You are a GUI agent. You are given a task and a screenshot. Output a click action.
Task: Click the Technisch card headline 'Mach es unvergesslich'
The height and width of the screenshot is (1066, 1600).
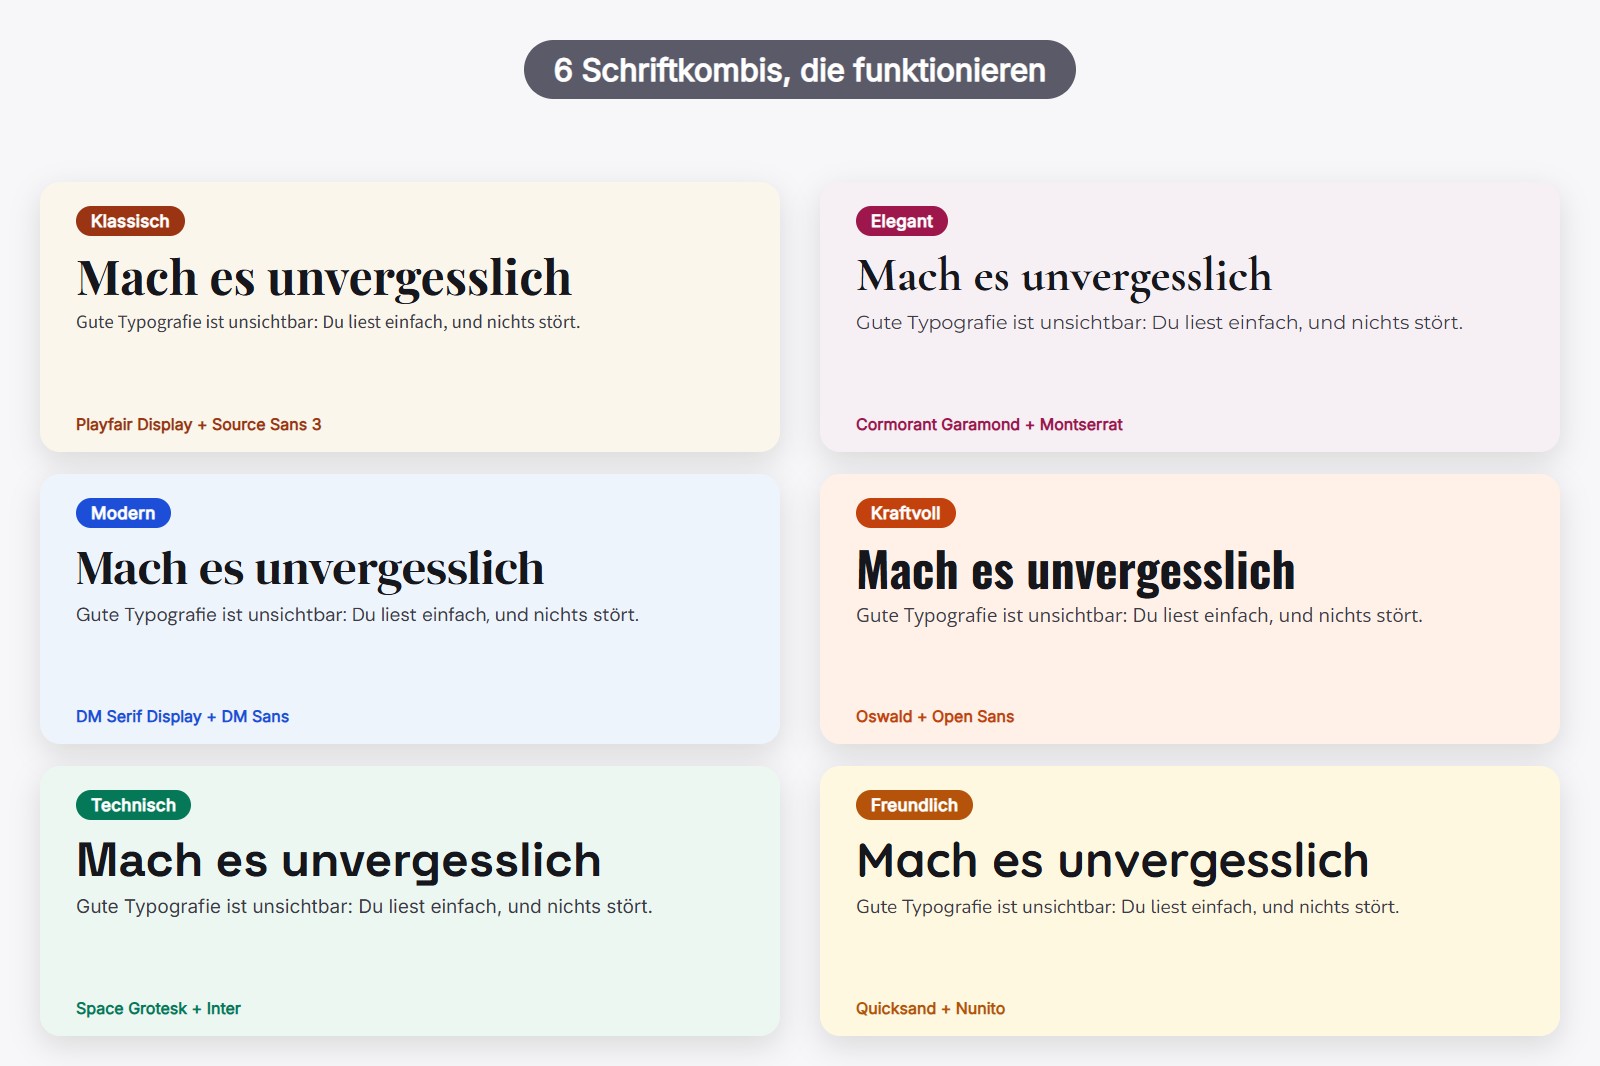pos(339,861)
